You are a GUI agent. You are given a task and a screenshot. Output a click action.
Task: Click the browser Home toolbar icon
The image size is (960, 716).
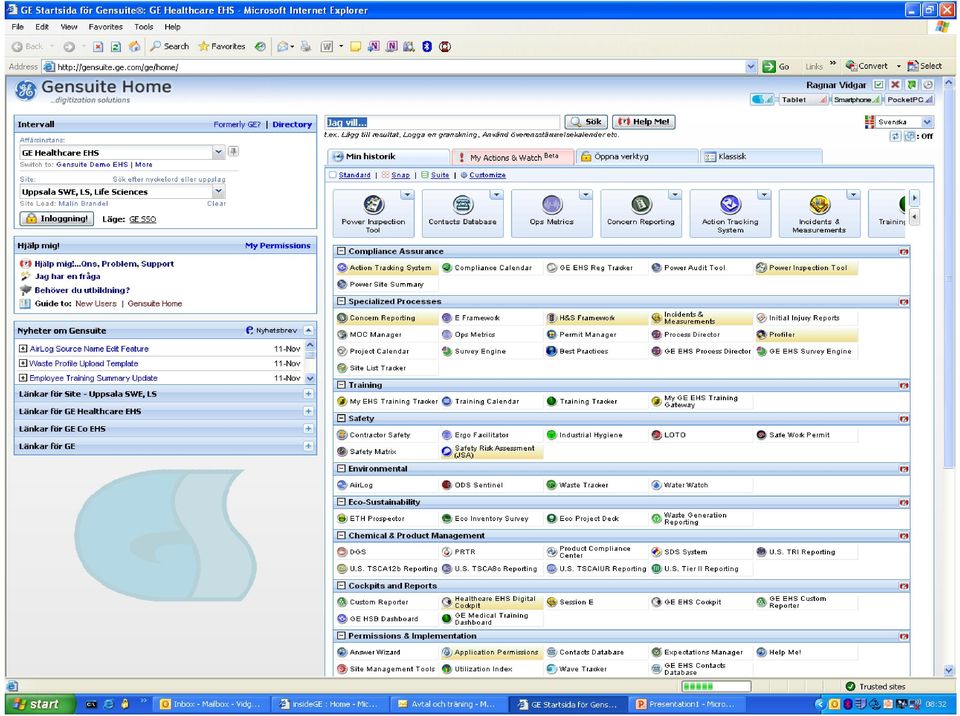point(134,47)
